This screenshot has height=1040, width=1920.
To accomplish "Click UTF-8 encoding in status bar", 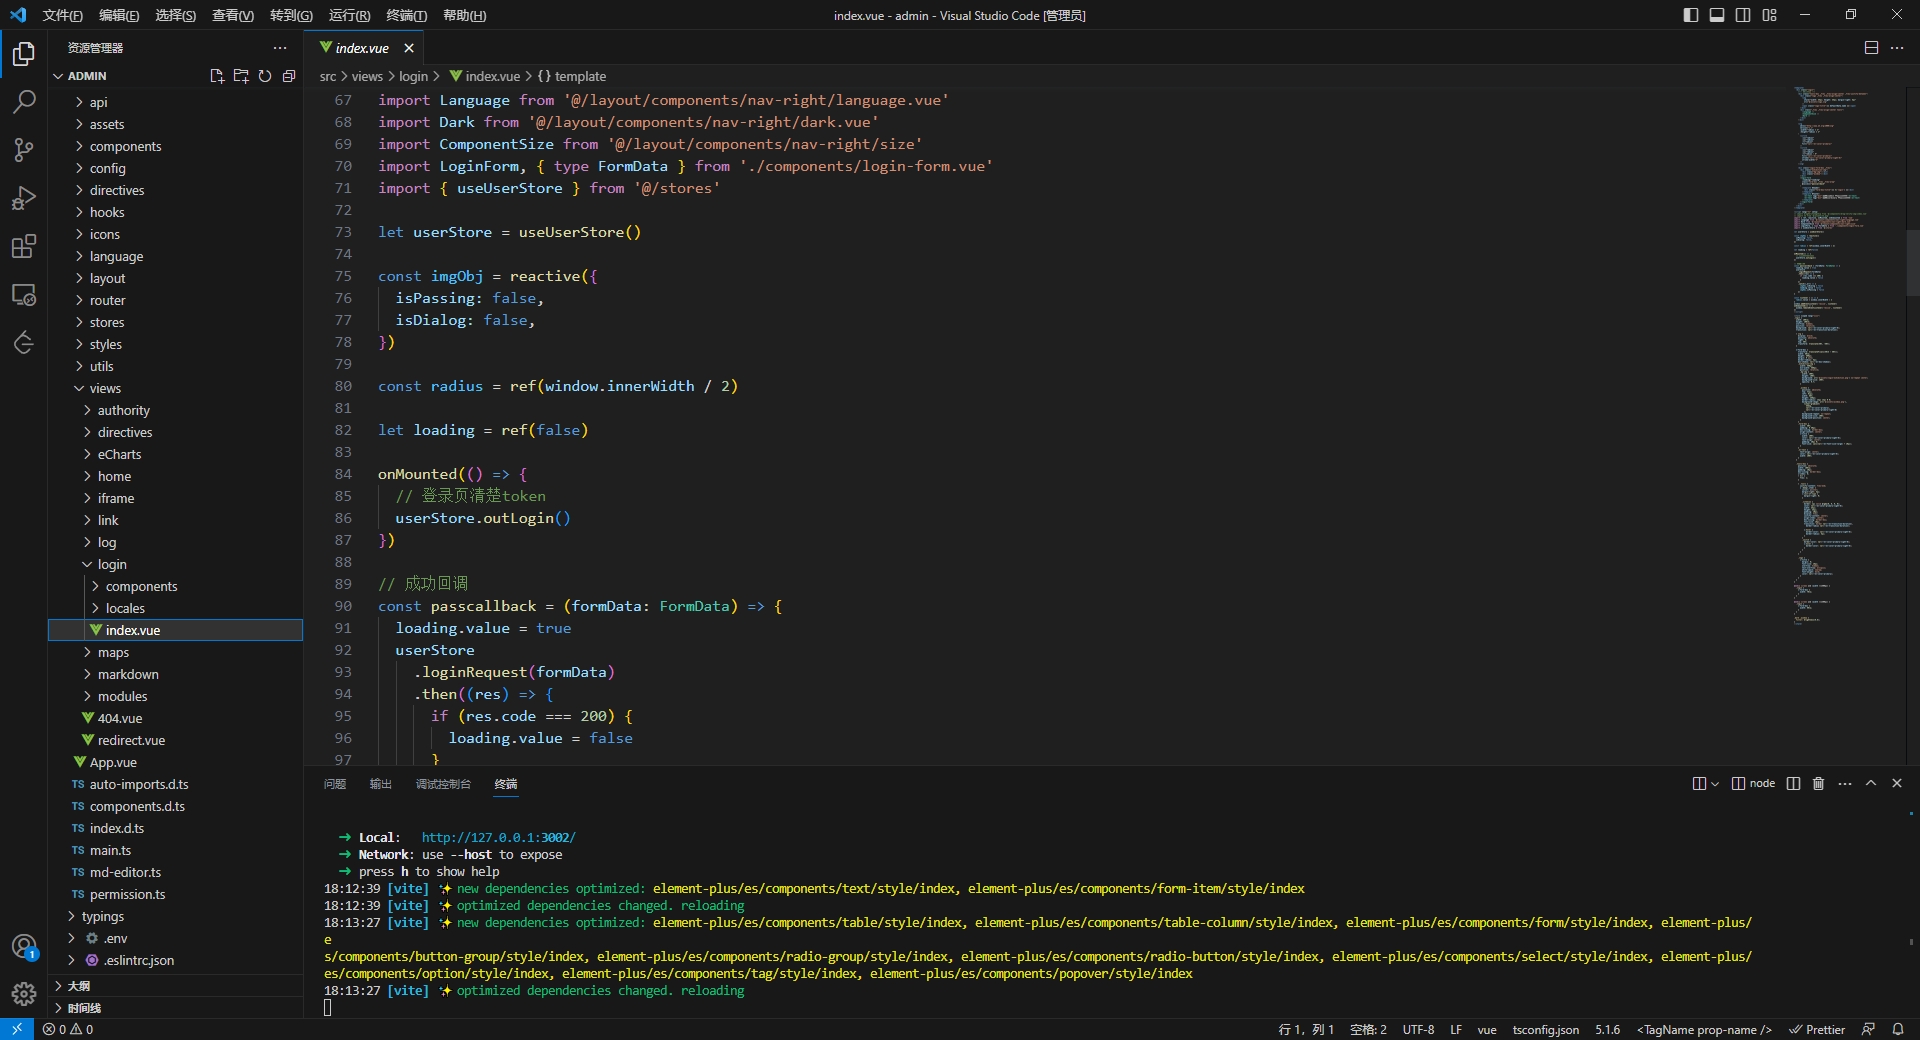I will coord(1418,1029).
